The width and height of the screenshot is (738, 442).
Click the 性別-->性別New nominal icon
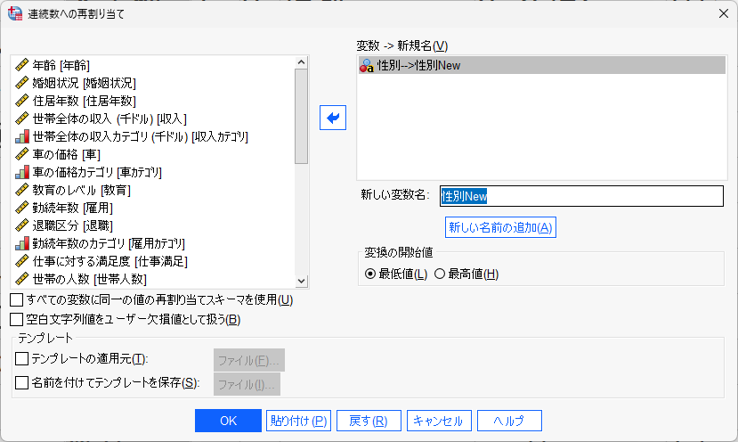[x=366, y=66]
